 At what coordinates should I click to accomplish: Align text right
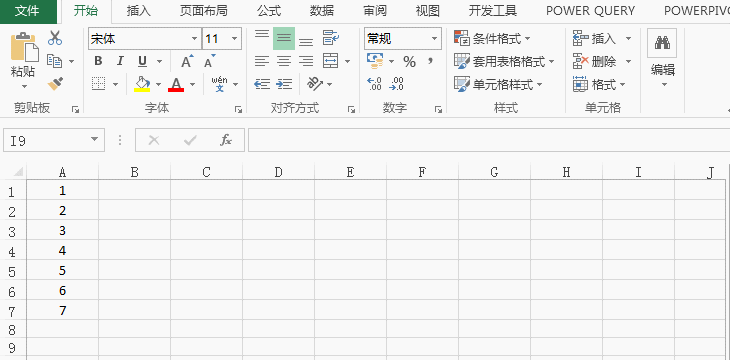pyautogui.click(x=306, y=61)
